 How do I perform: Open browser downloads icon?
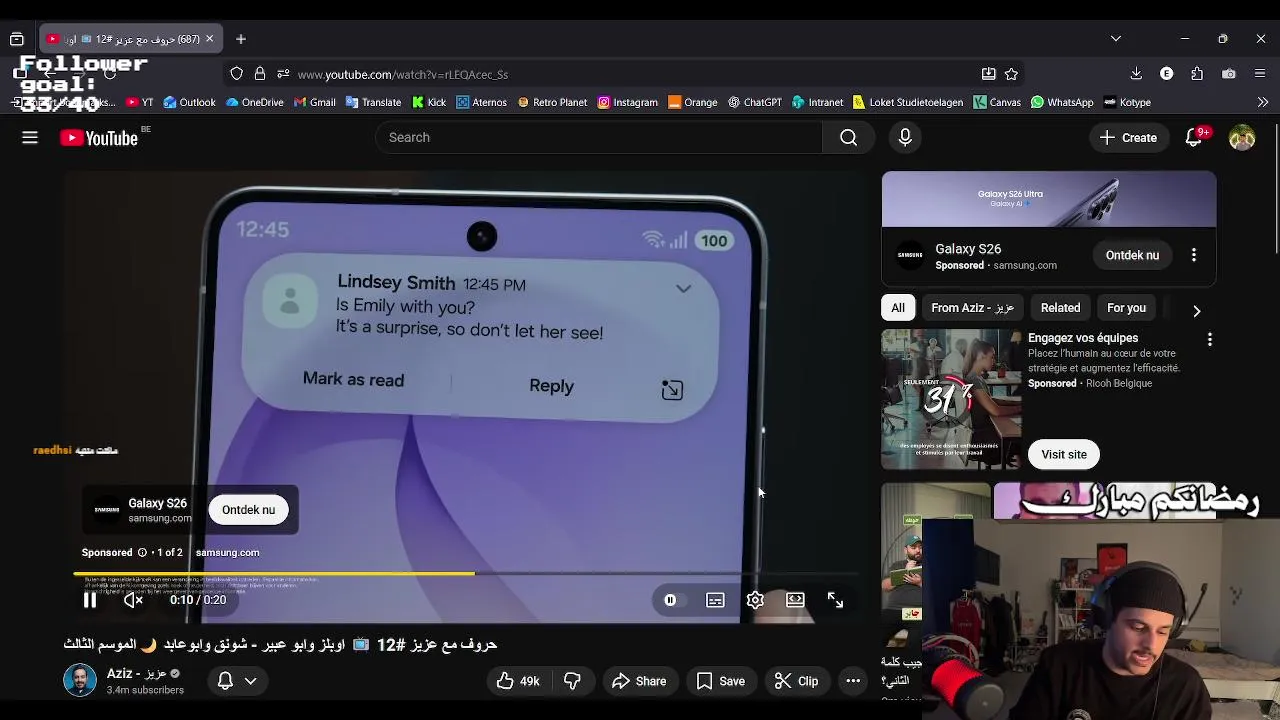(x=1136, y=74)
